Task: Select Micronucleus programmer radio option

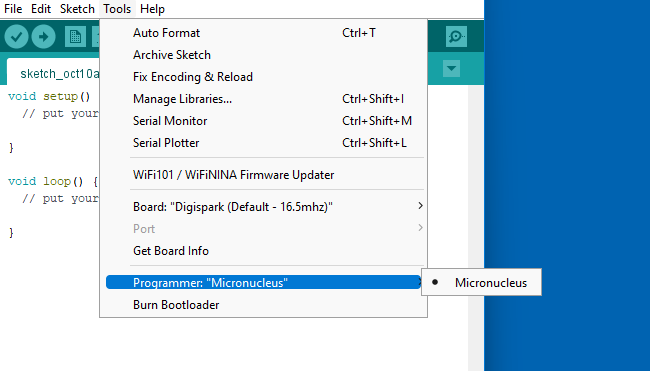Action: [481, 282]
